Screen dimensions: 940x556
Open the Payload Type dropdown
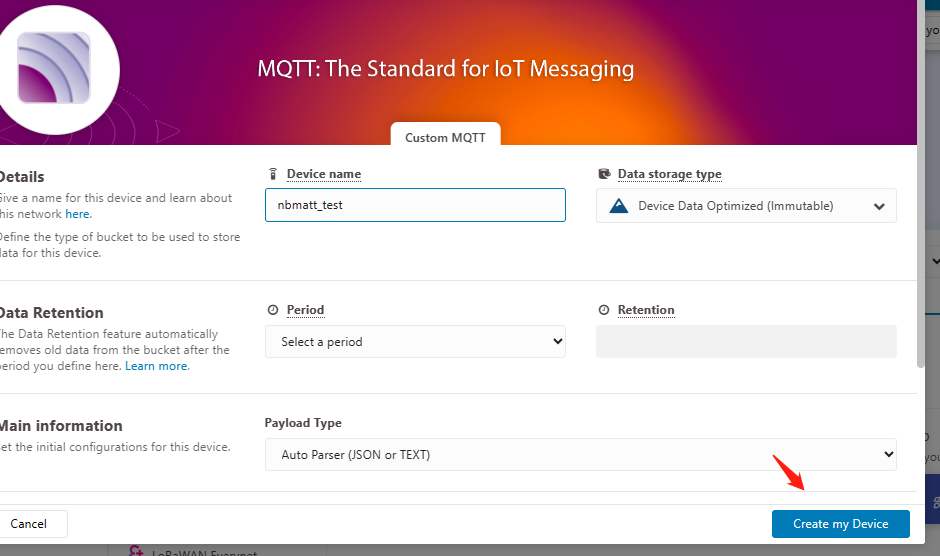580,455
